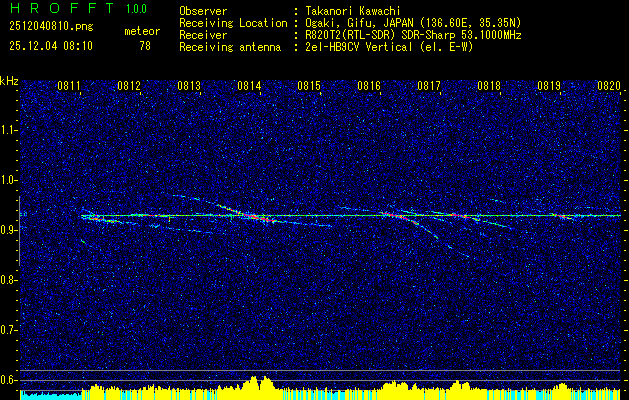Click the kHz axis unit label
Screen dimensions: 629x400
point(9,81)
